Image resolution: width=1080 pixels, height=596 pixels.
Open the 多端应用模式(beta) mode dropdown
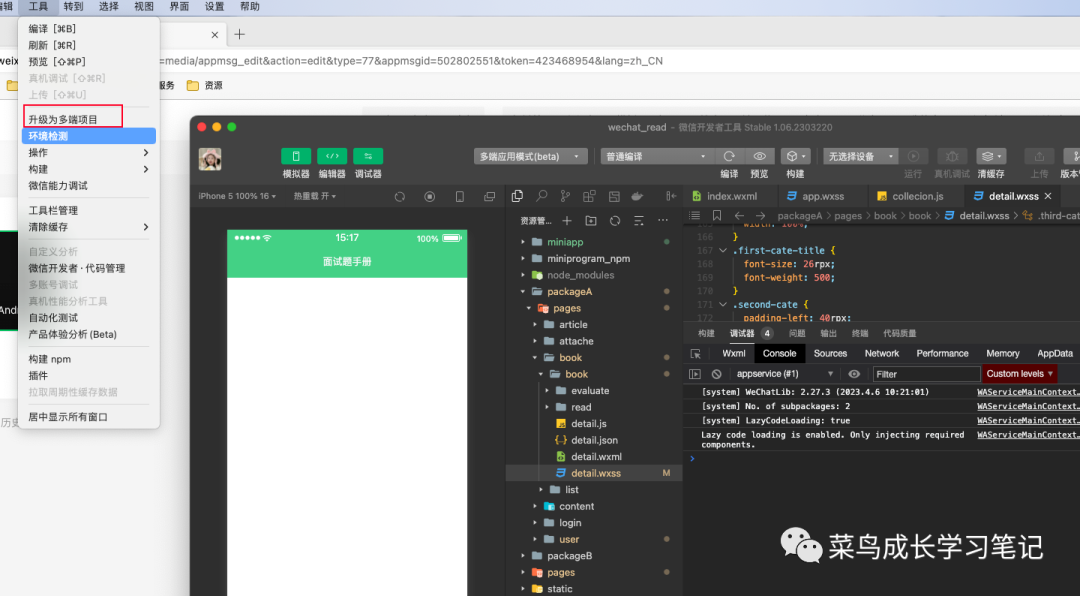pyautogui.click(x=530, y=156)
